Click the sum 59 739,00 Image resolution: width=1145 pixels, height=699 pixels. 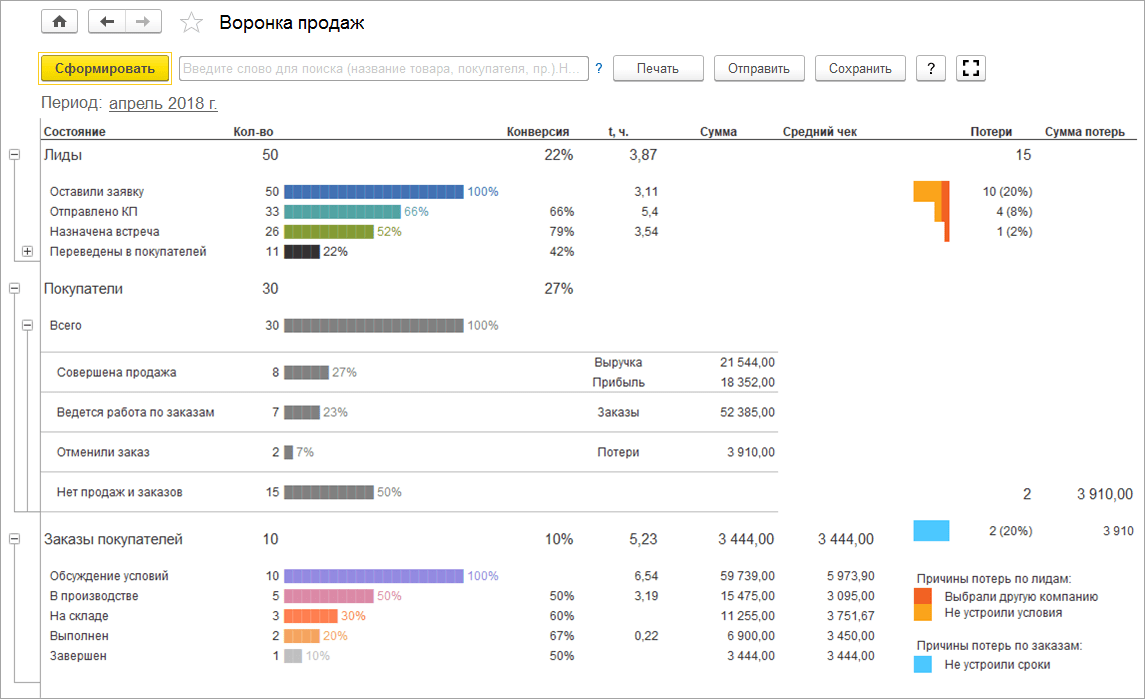(747, 576)
